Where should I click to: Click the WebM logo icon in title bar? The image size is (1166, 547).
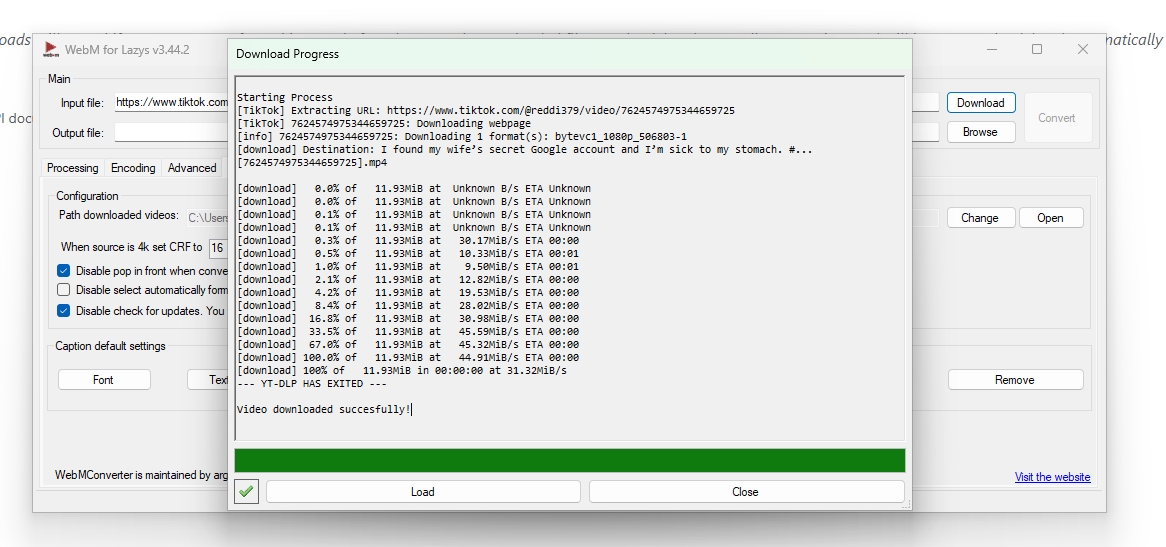click(51, 50)
